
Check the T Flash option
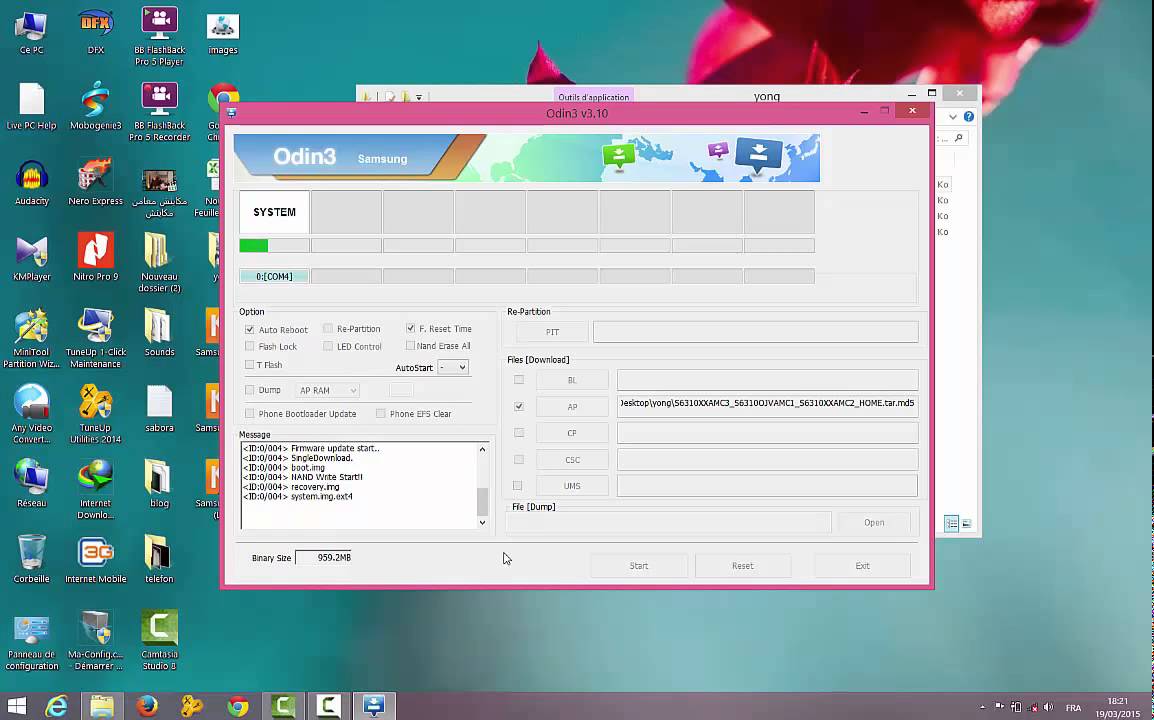[249, 364]
